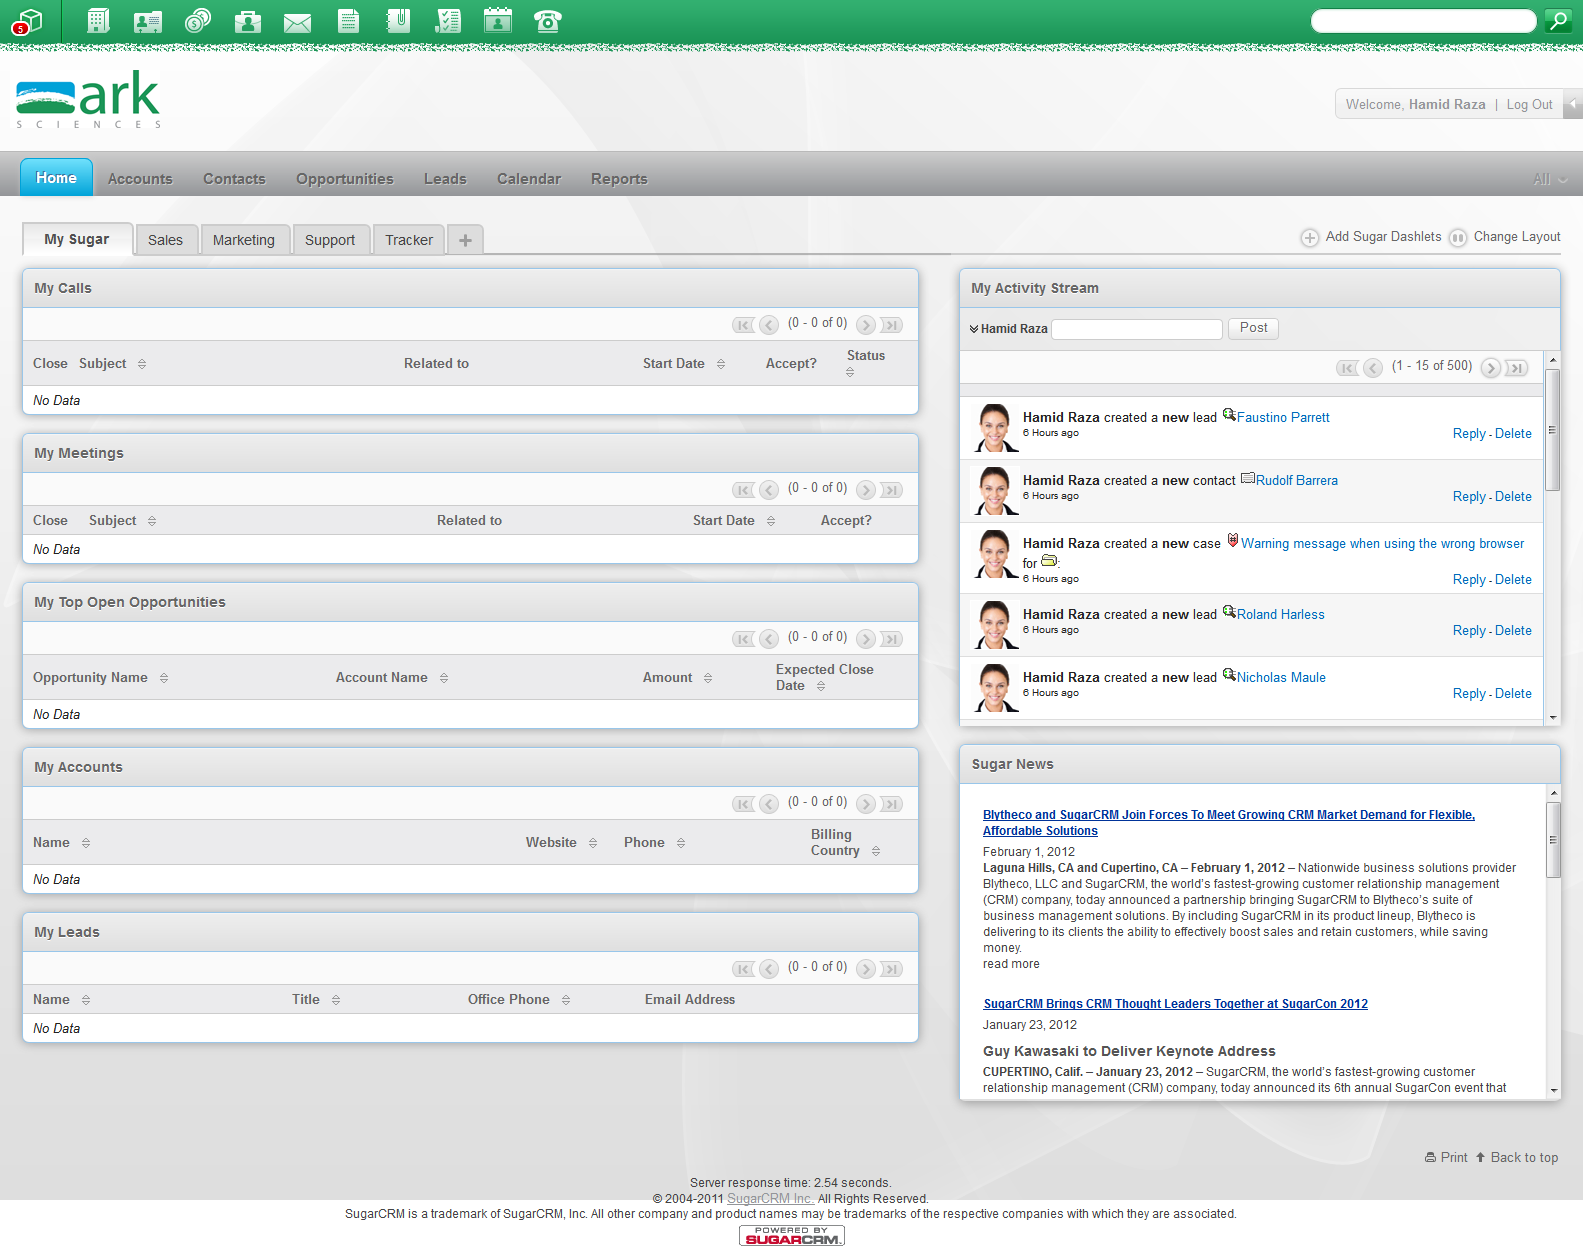
Task: Expand the Hamid Raza stream user chevron
Action: pyautogui.click(x=974, y=329)
